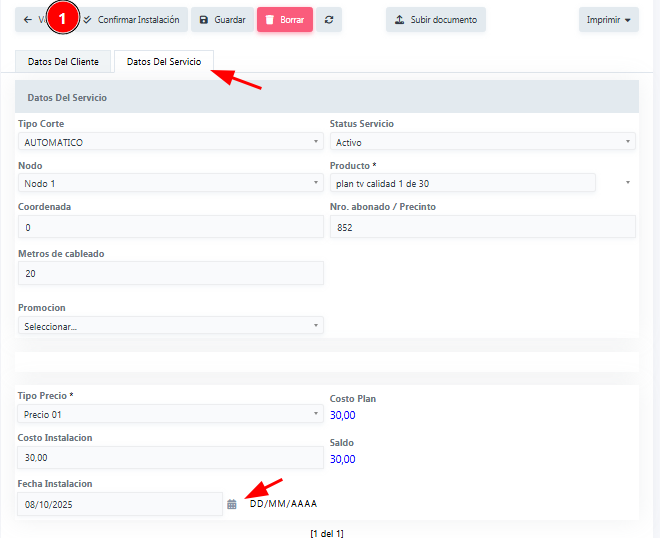The height and width of the screenshot is (538, 660).
Task: Click Subir documento upload button
Action: click(x=436, y=20)
